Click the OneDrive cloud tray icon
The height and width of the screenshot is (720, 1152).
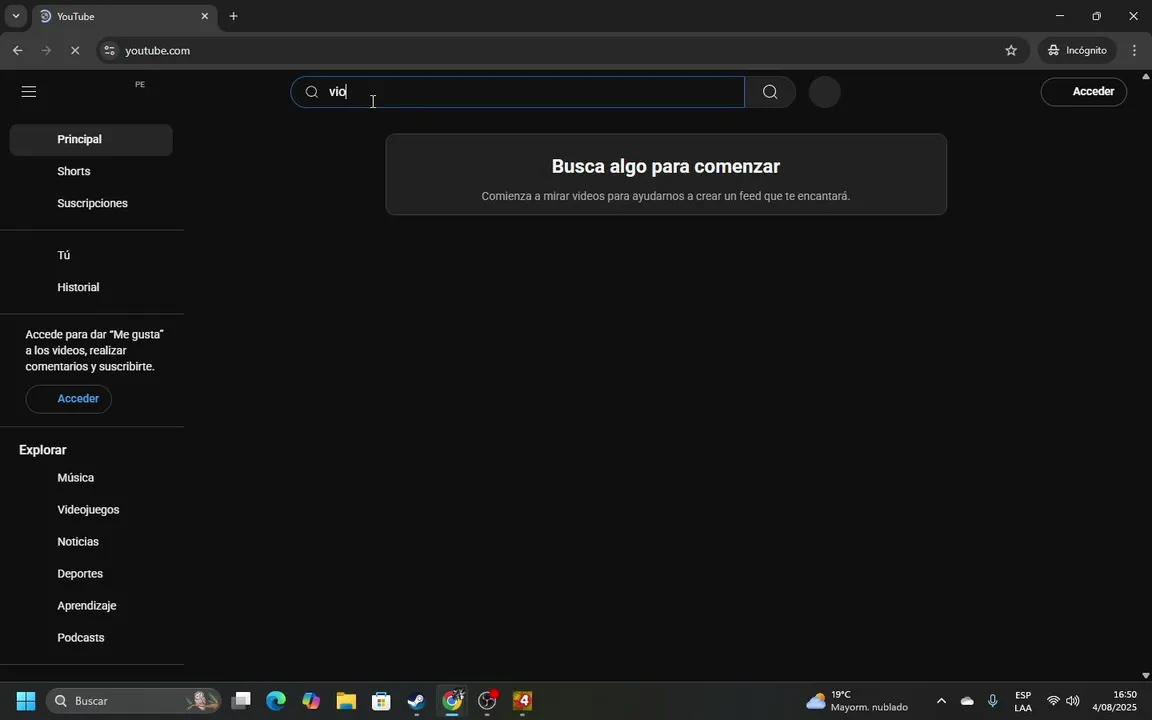click(x=967, y=701)
